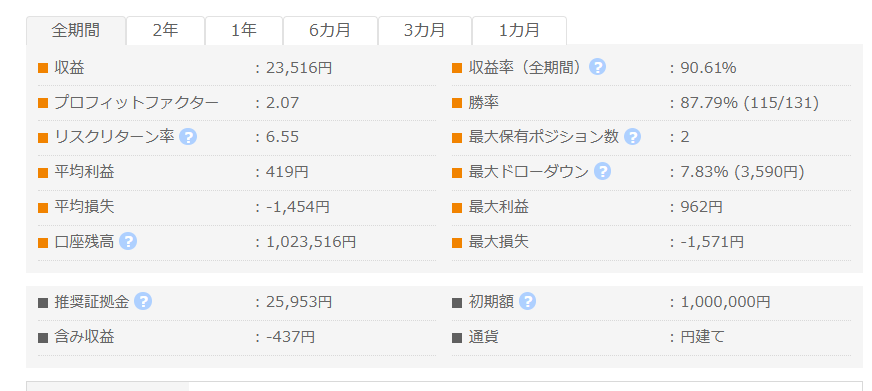Screen dimensions: 872x391
Task: Click the 通貨 value 円建て
Action: click(703, 336)
